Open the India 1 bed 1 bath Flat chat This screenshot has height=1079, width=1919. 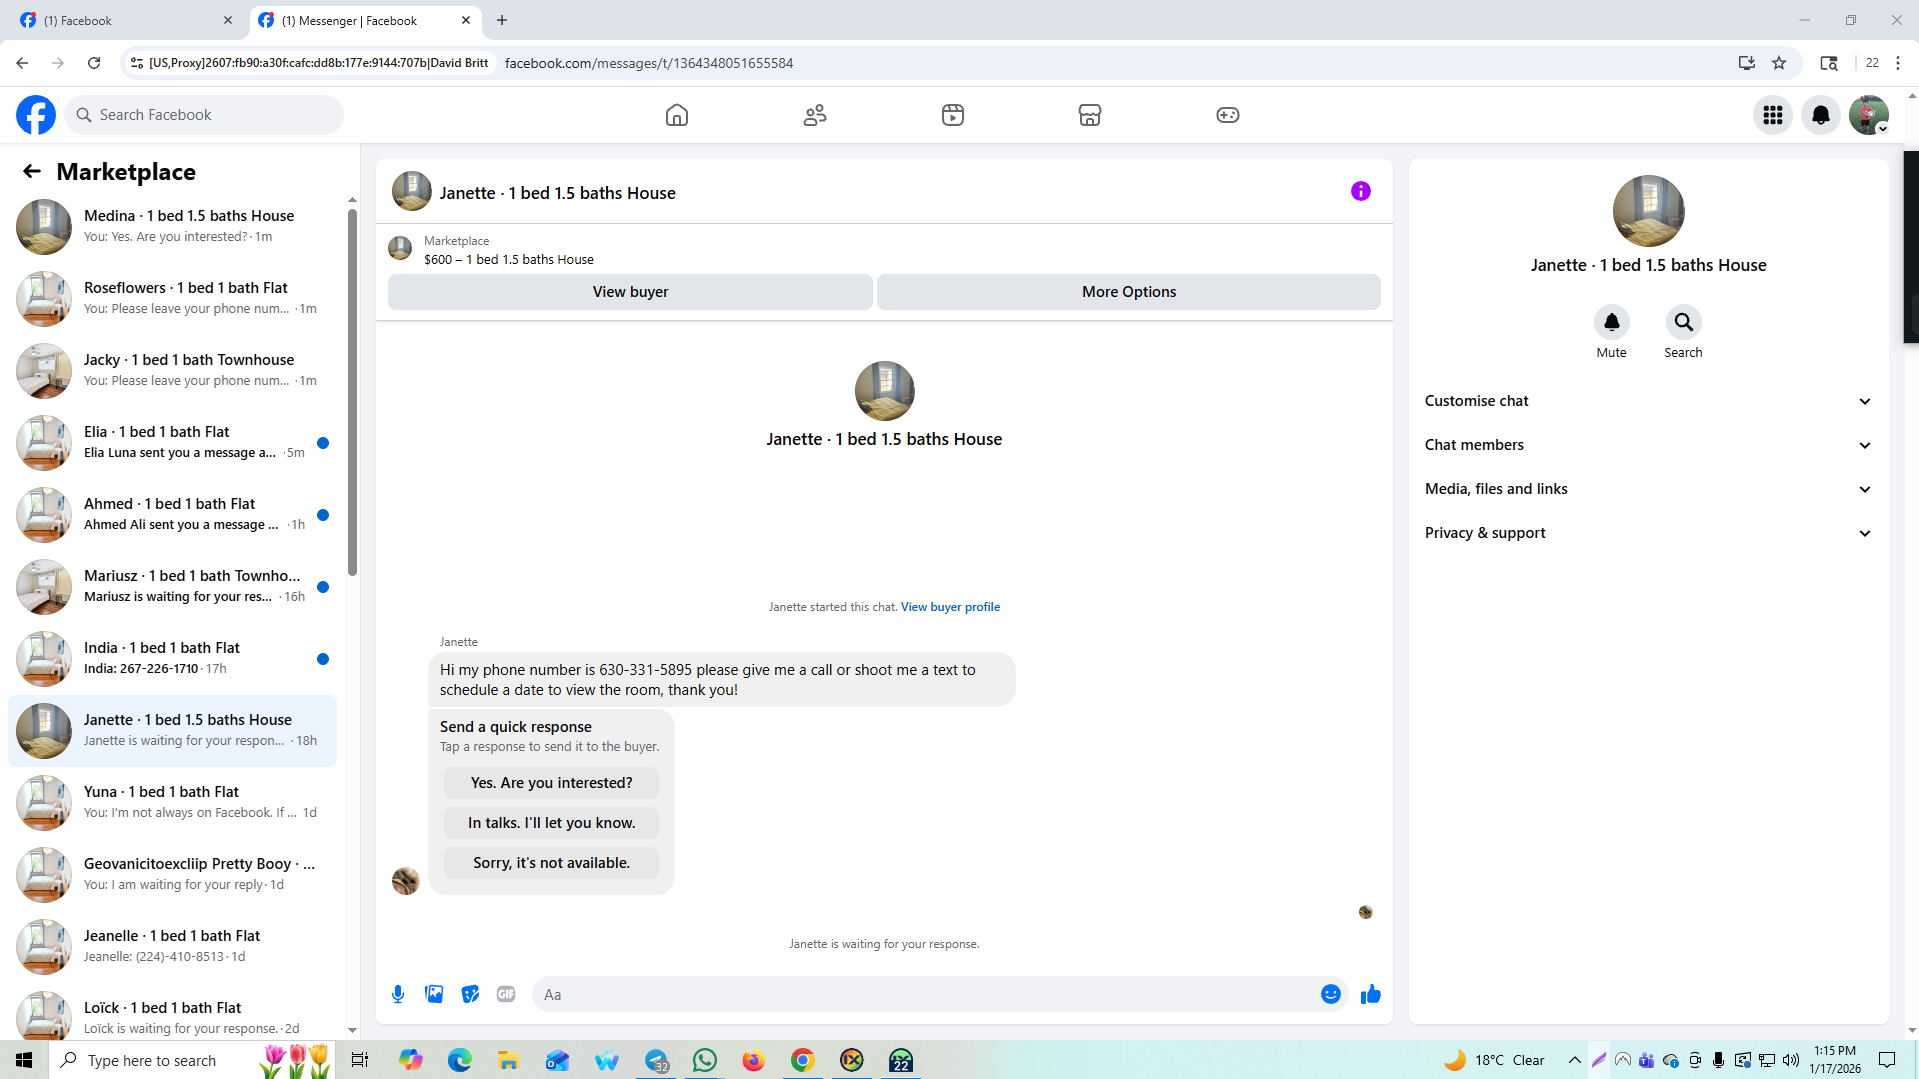[x=173, y=658]
